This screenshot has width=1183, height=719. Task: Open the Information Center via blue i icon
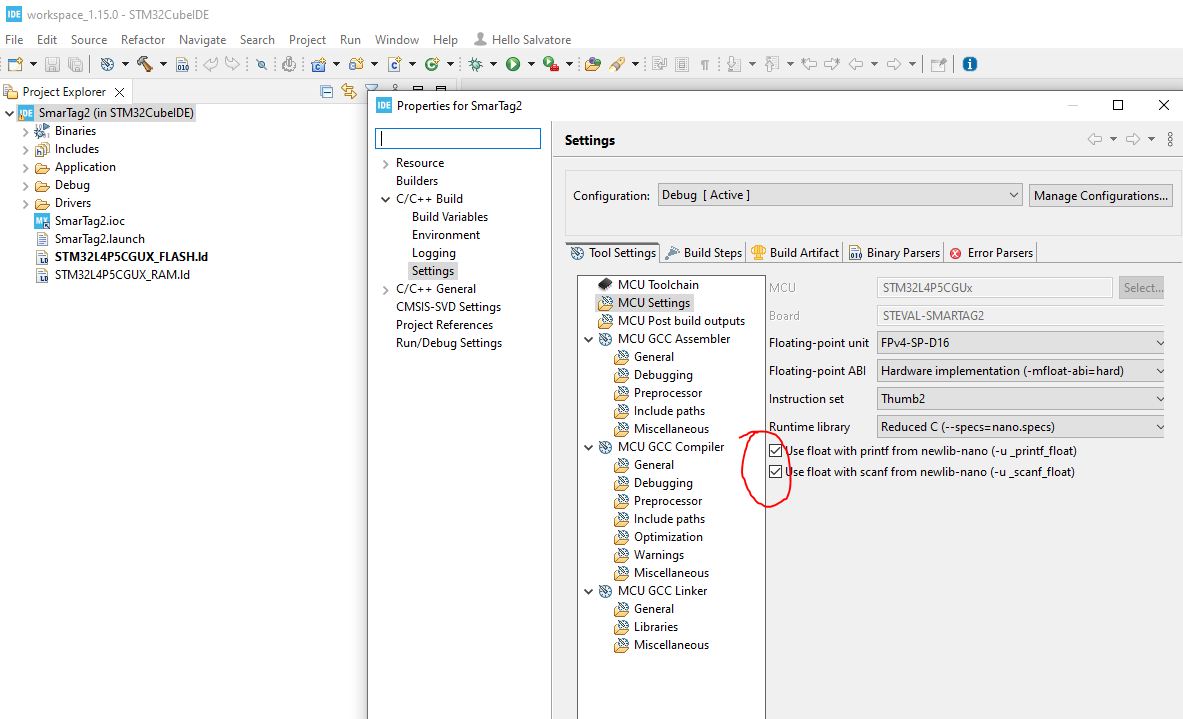[968, 63]
